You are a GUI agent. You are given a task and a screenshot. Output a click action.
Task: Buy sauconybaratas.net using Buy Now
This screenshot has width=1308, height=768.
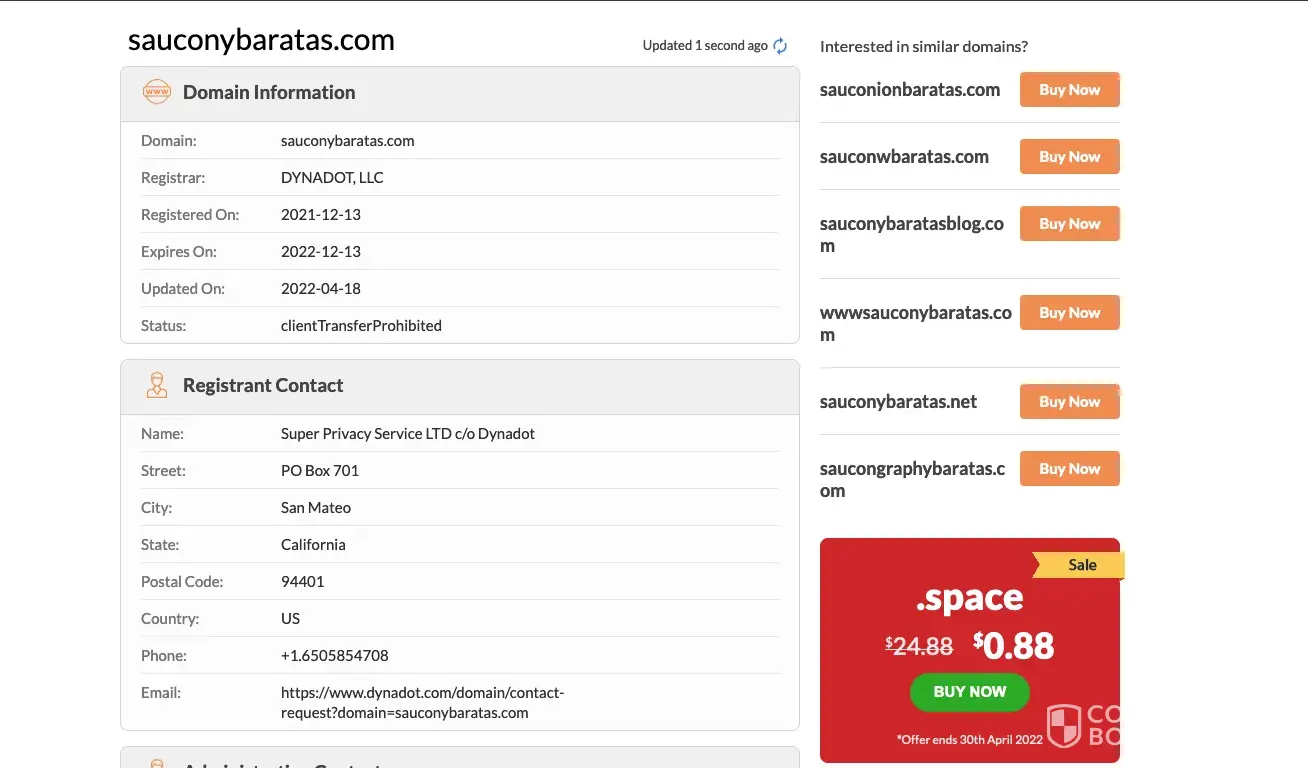tap(1069, 402)
